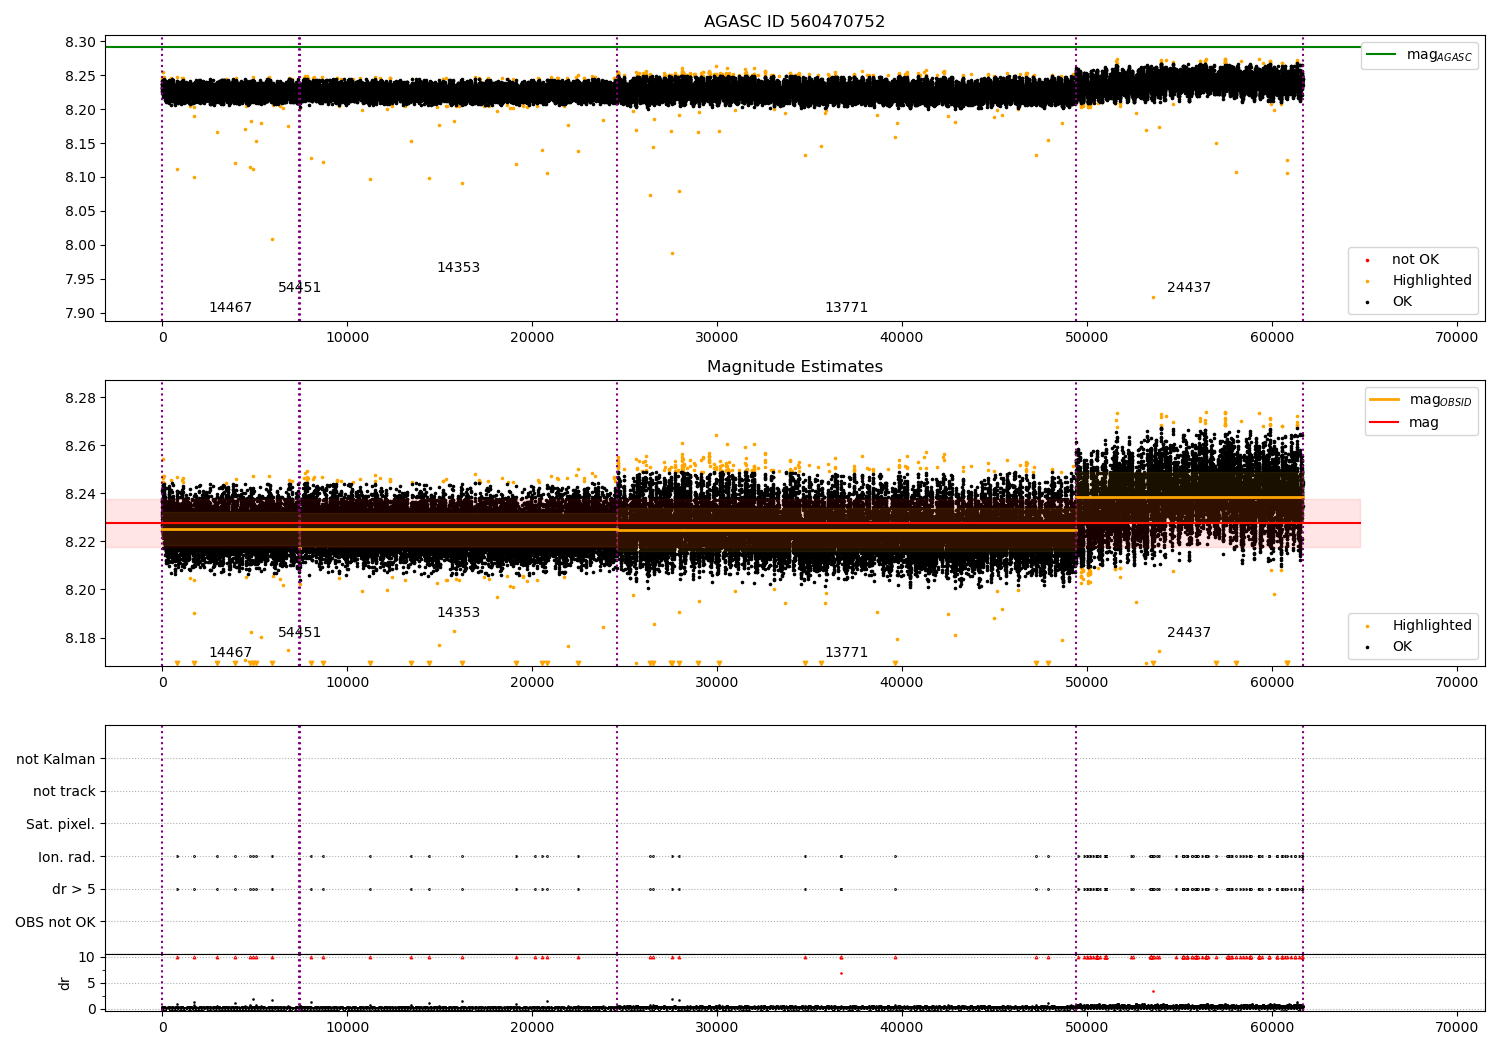The height and width of the screenshot is (1050, 1500).
Task: Click y-axis tick 7.90 in top plot
Action: (x=82, y=313)
